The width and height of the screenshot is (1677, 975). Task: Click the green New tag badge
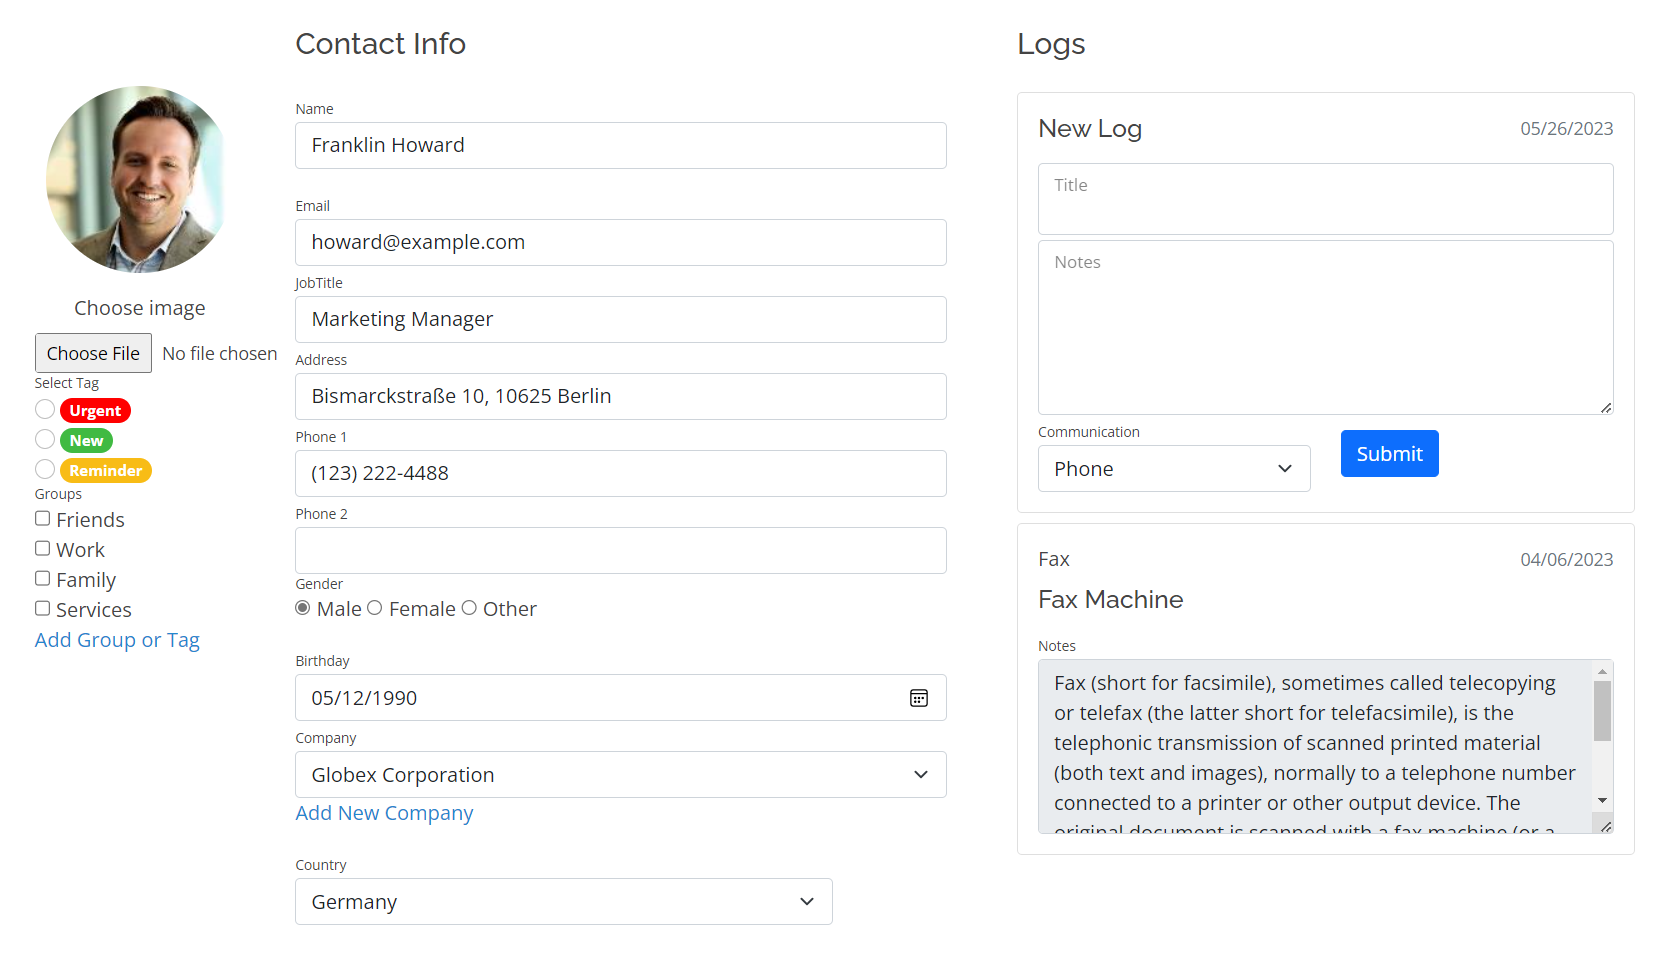point(86,440)
